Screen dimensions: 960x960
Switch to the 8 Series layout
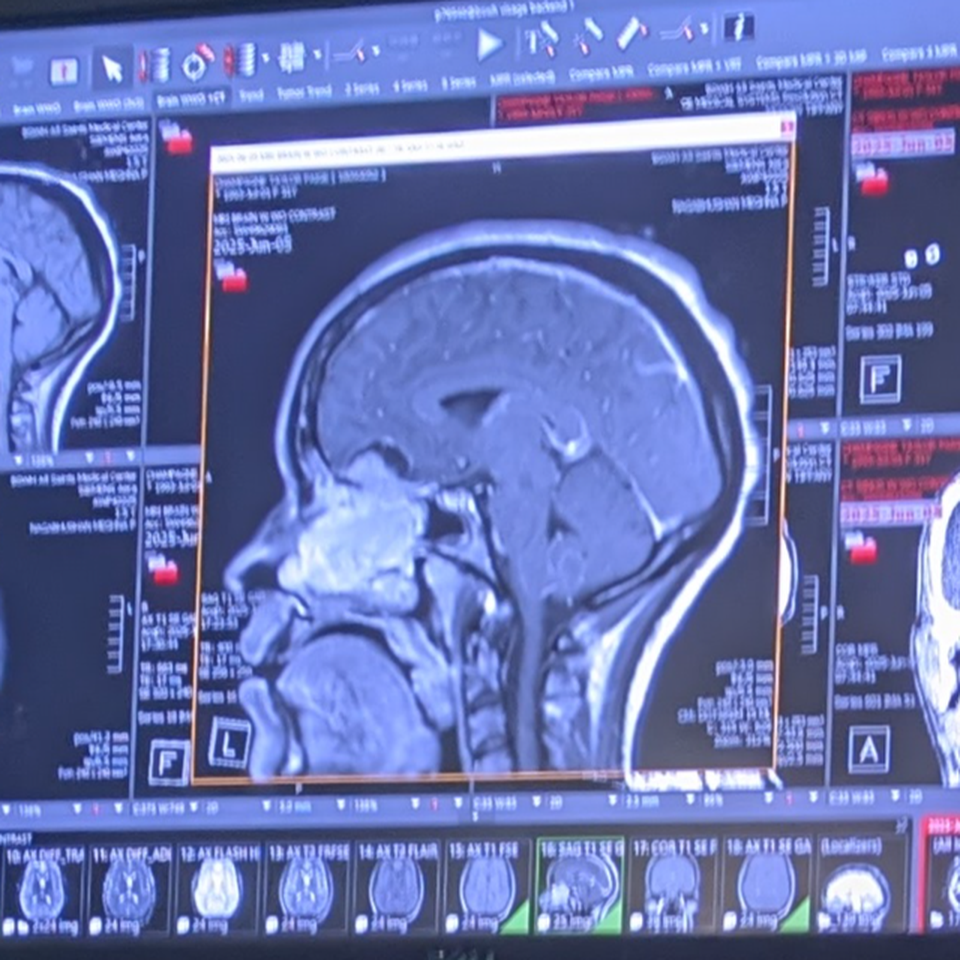pyautogui.click(x=459, y=83)
